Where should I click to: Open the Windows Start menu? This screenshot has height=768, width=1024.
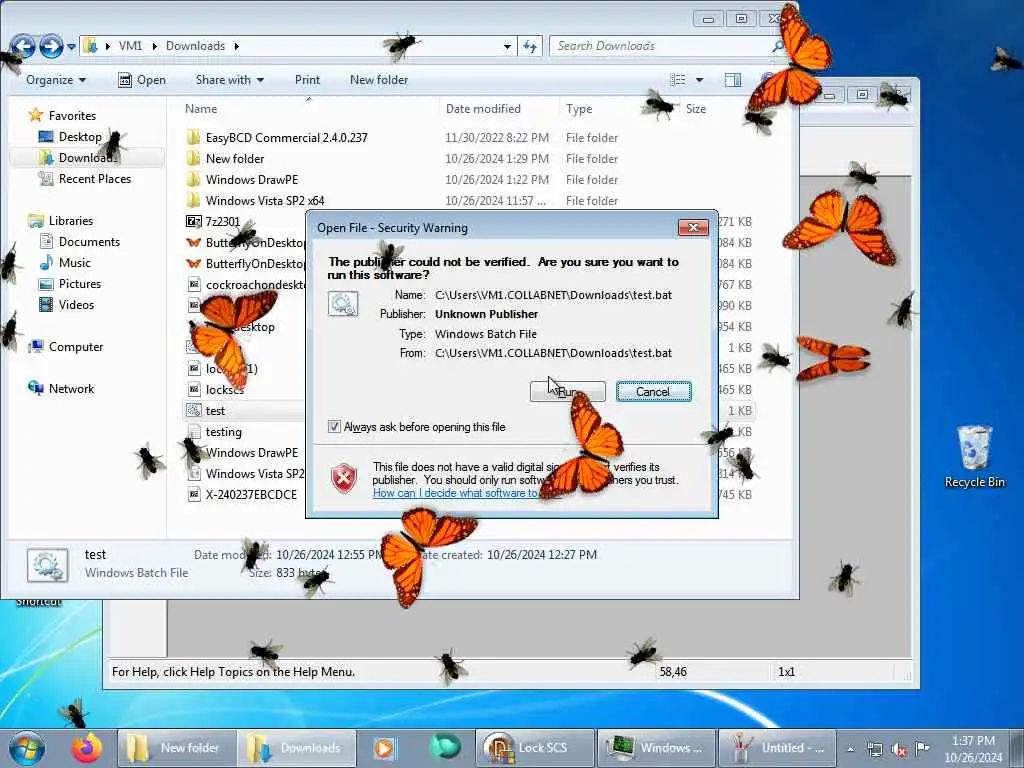27,748
